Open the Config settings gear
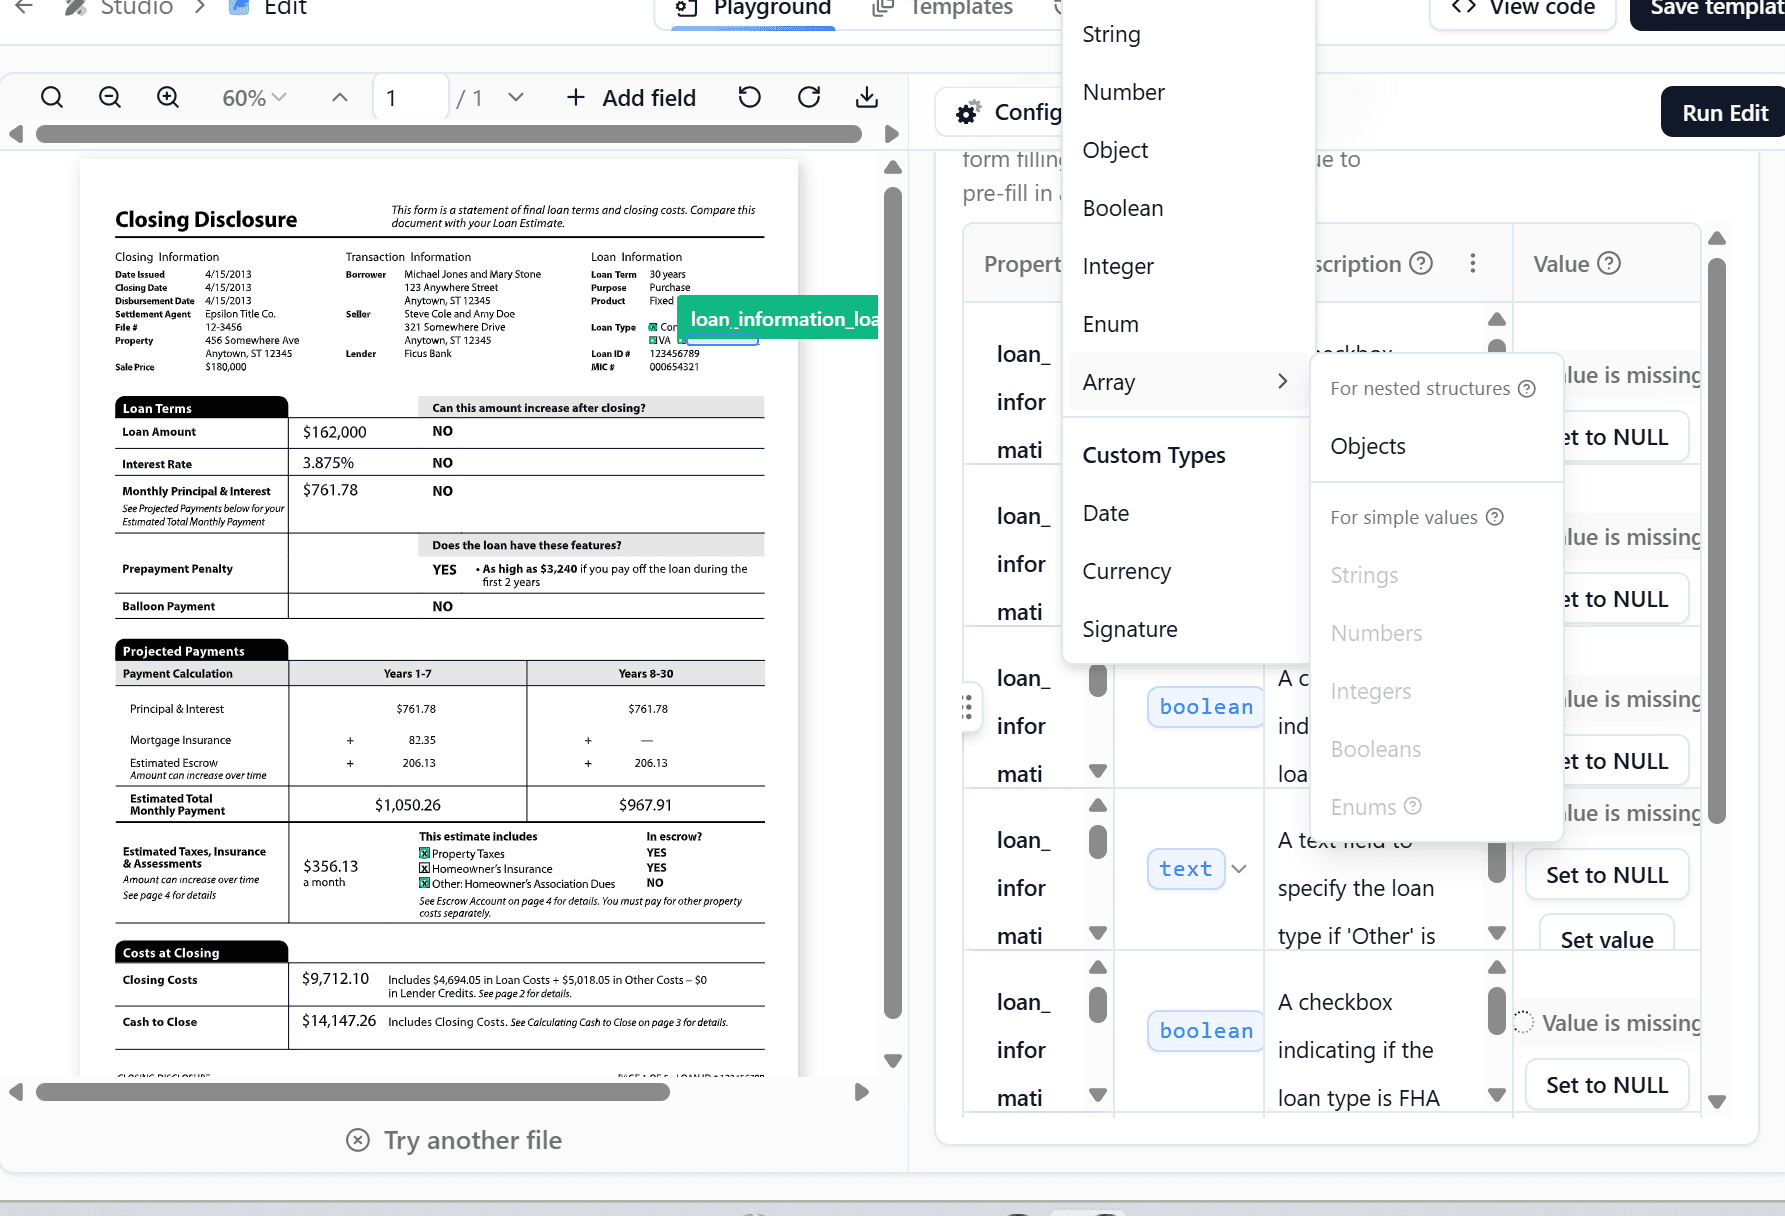The width and height of the screenshot is (1785, 1216). point(966,112)
